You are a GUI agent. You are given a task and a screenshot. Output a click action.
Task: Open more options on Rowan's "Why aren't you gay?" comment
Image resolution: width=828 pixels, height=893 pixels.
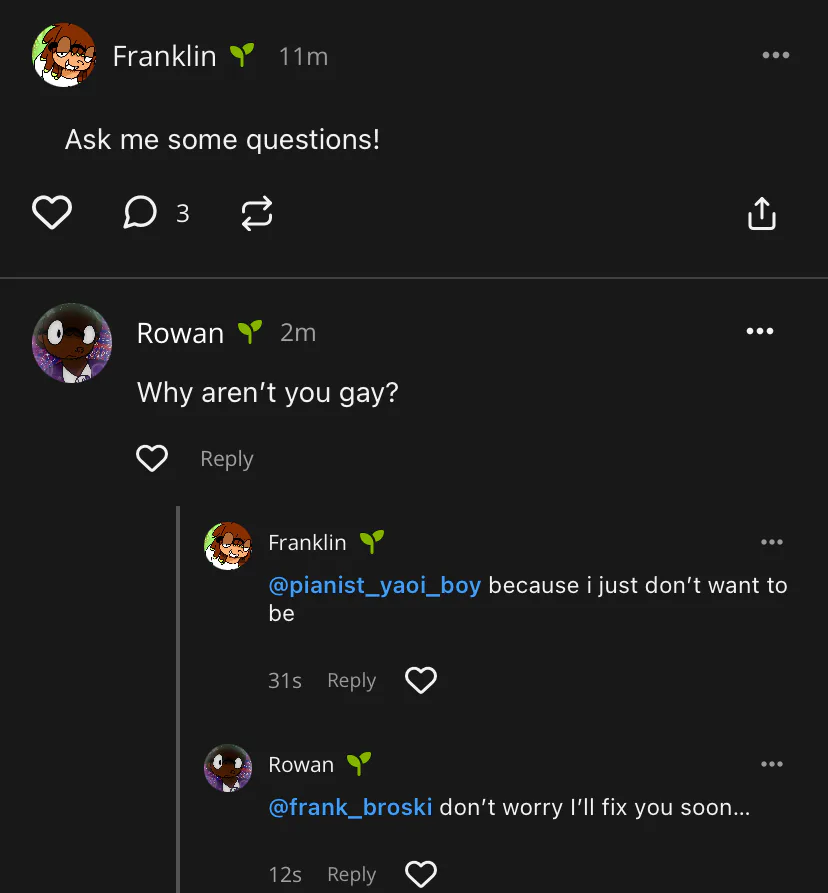tap(759, 331)
